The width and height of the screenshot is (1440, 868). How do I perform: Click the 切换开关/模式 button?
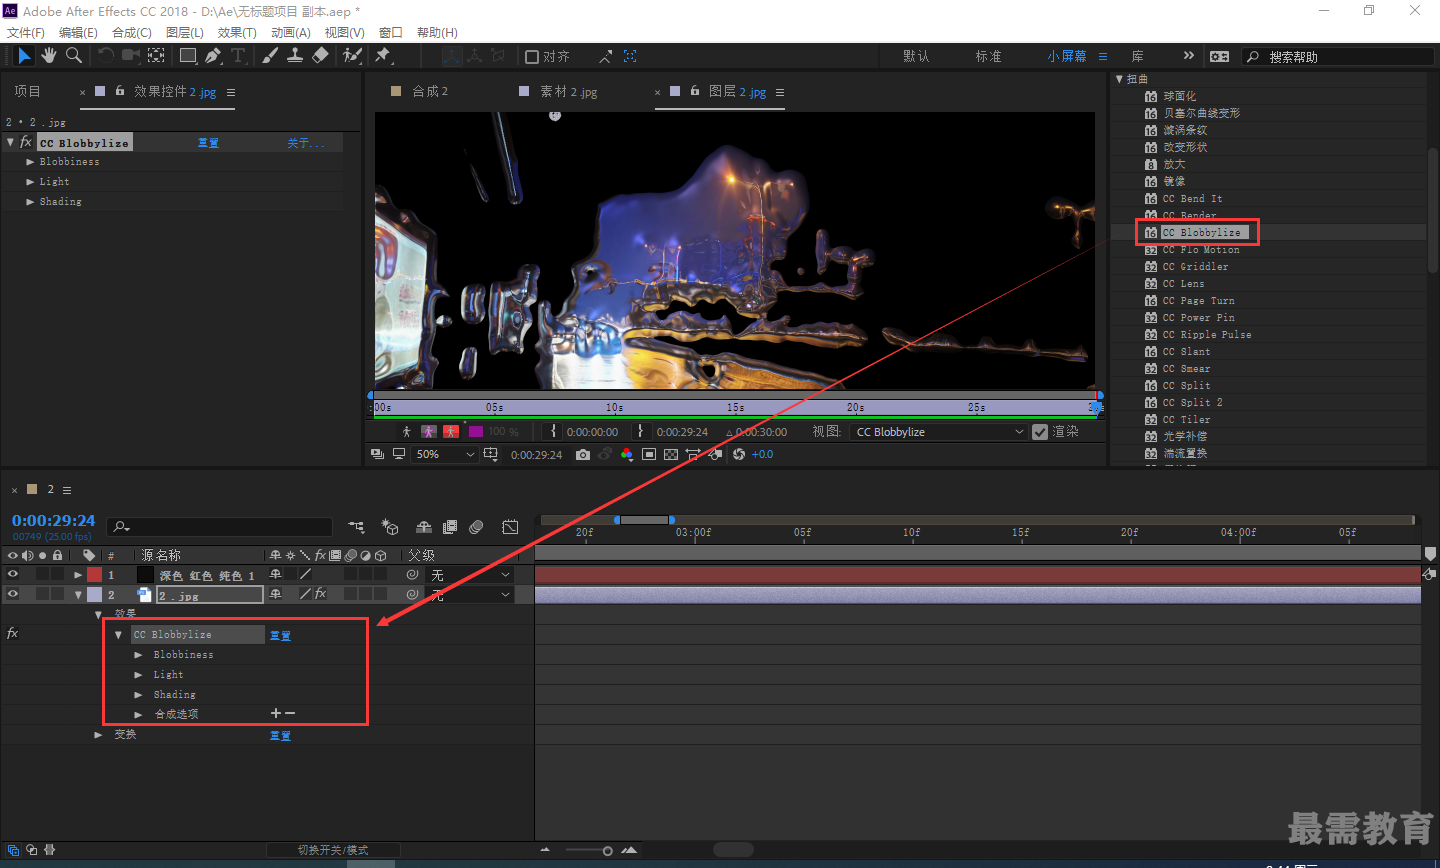click(x=333, y=850)
